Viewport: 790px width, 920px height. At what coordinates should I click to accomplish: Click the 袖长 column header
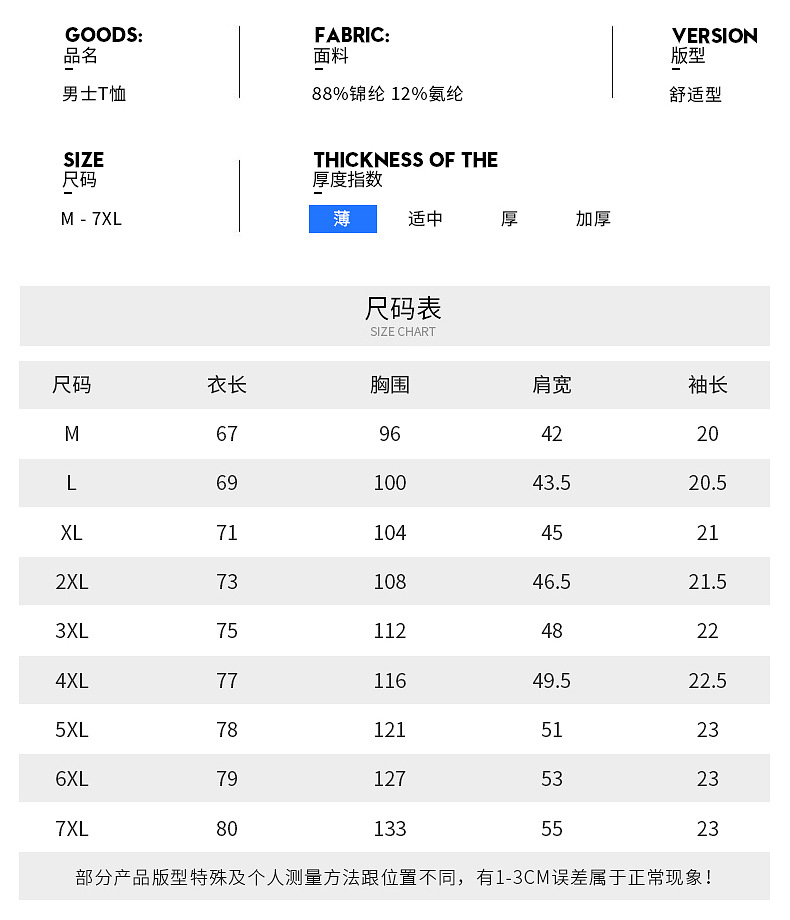(708, 385)
